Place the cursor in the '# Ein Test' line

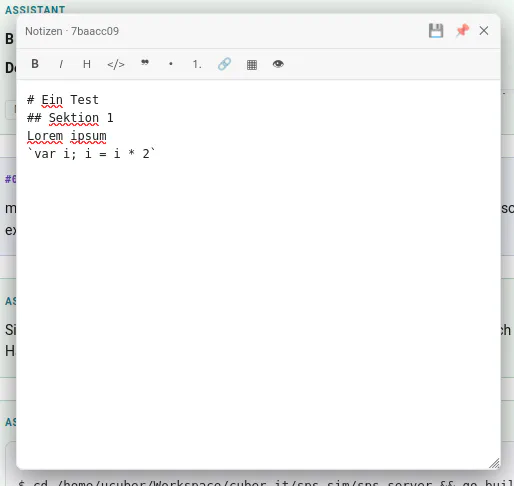coord(63,100)
